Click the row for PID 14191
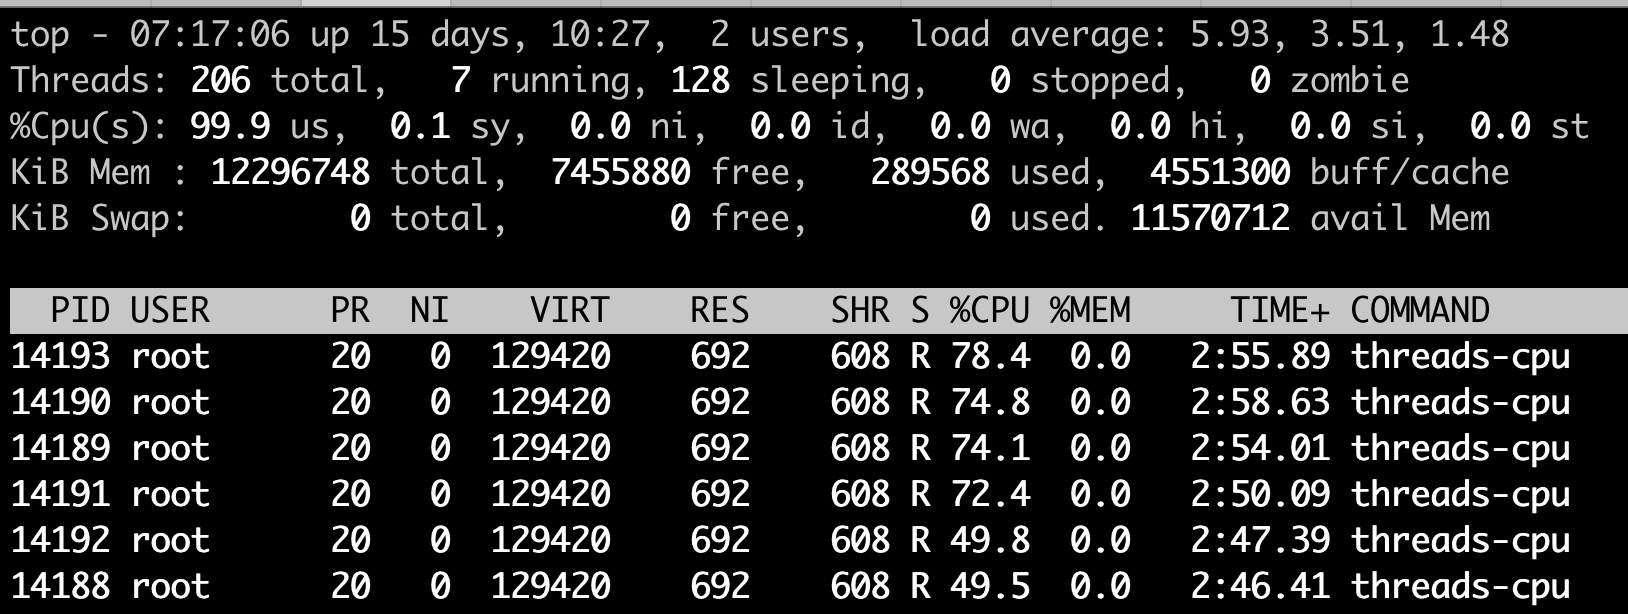The width and height of the screenshot is (1628, 614). (x=60, y=494)
